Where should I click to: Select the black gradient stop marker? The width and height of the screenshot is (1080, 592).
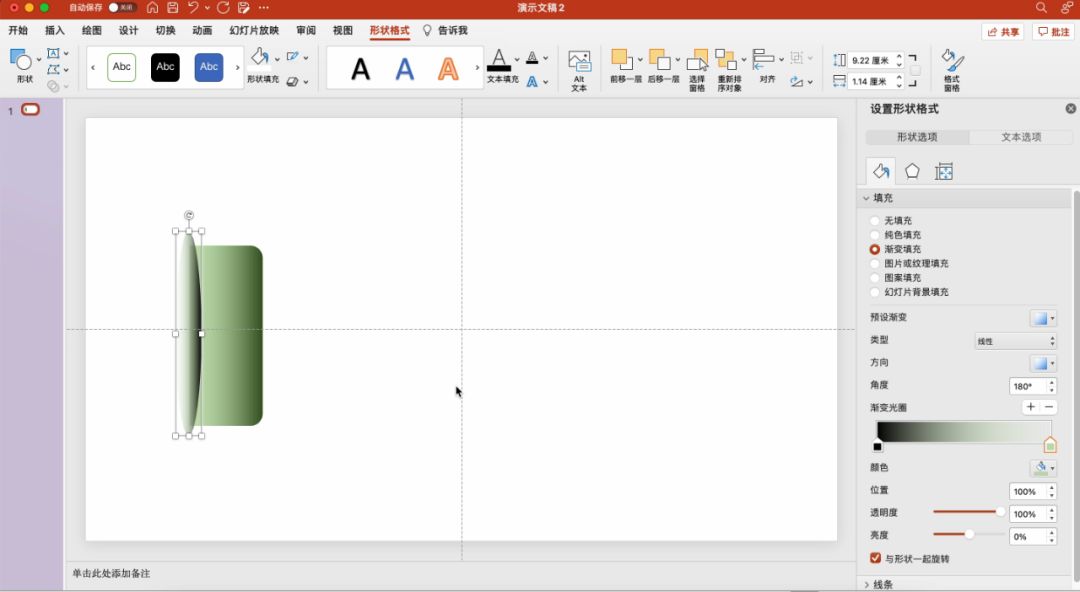point(877,445)
